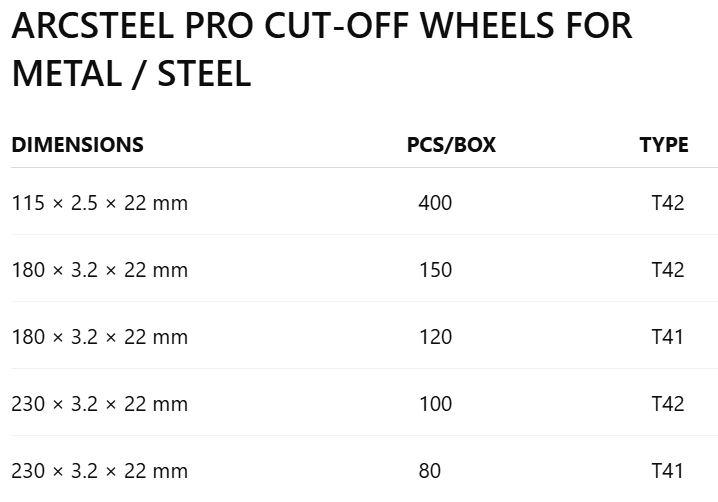Click the 150 pieces per box value
Viewport: 718px width, 502px height.
coord(435,270)
